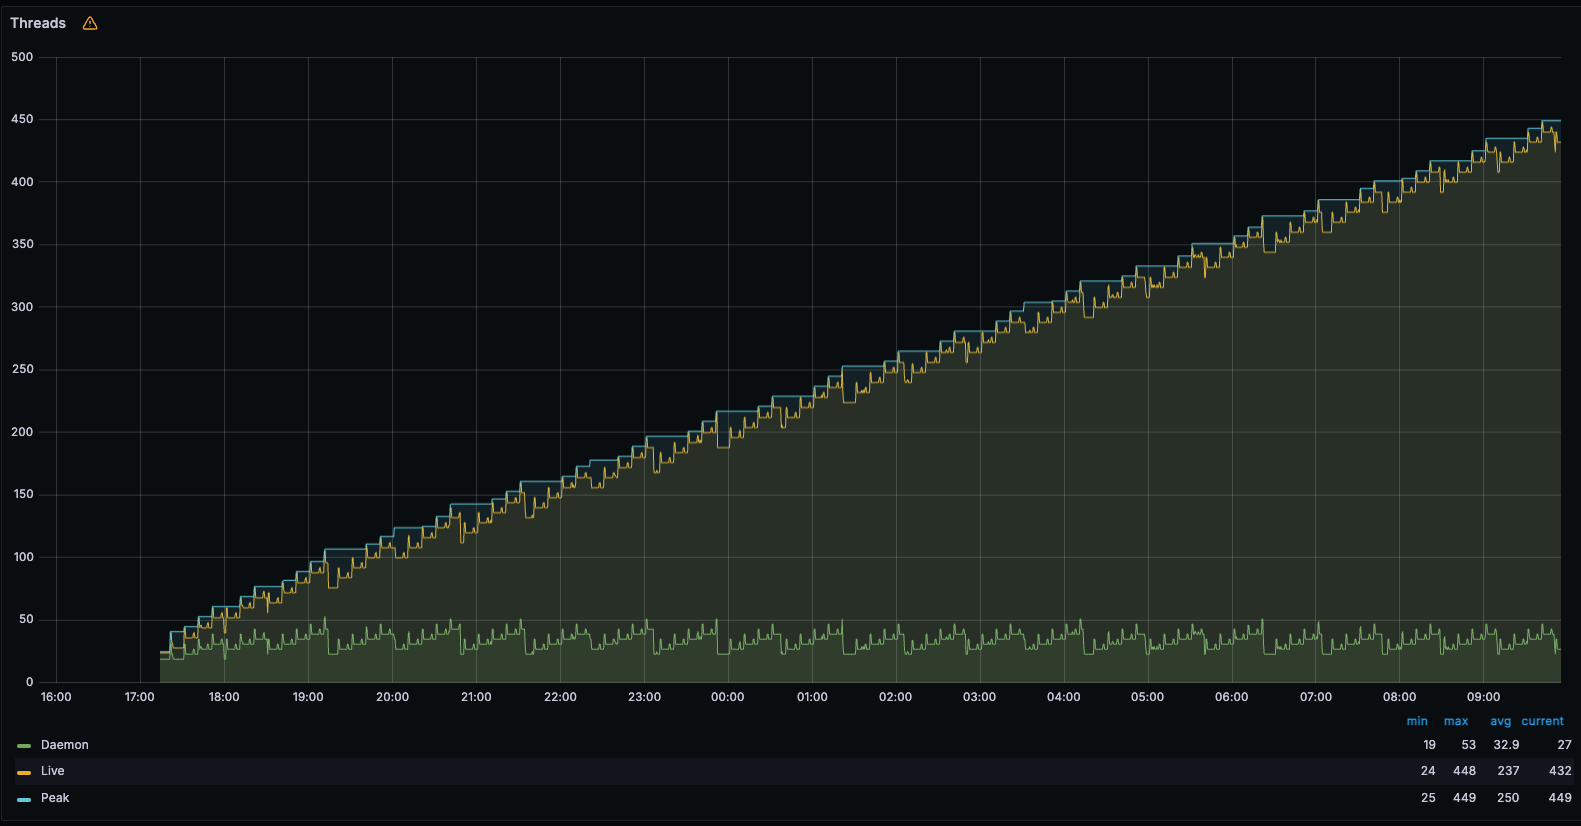Click the 09:00 time axis label
Screen dimensions: 1581x826
[x=1484, y=697]
